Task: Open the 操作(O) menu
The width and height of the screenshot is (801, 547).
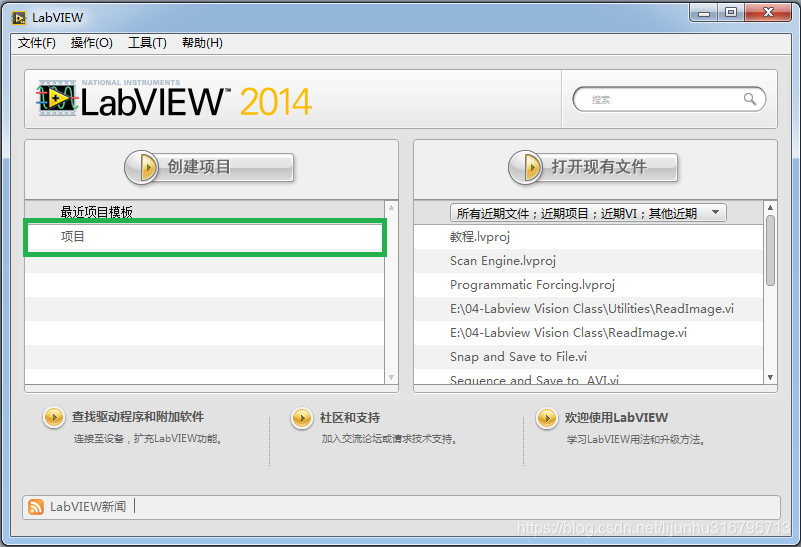Action: [91, 43]
